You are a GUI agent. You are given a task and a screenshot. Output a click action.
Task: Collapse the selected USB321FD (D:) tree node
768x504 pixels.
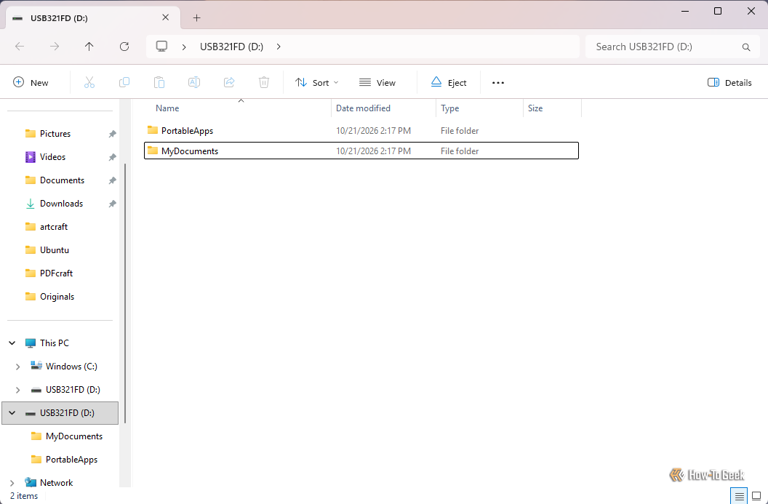click(x=12, y=413)
